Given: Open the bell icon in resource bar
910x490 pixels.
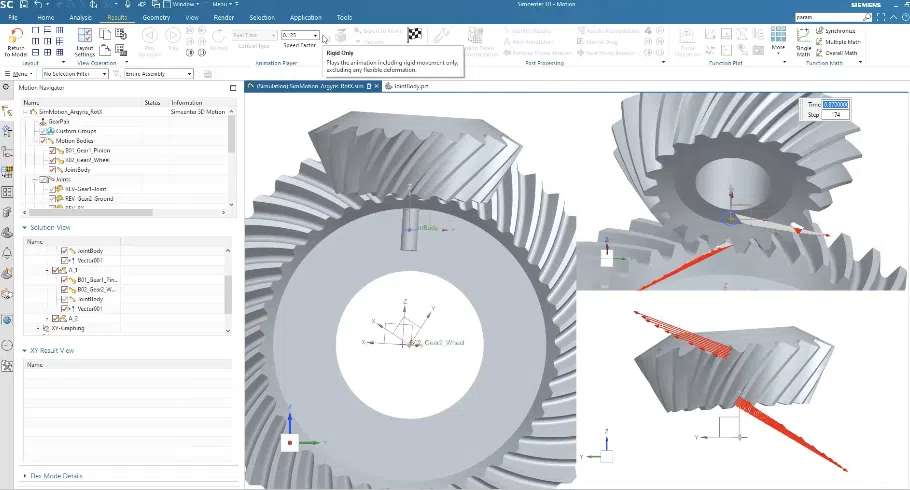Looking at the screenshot, I should click(x=7, y=253).
